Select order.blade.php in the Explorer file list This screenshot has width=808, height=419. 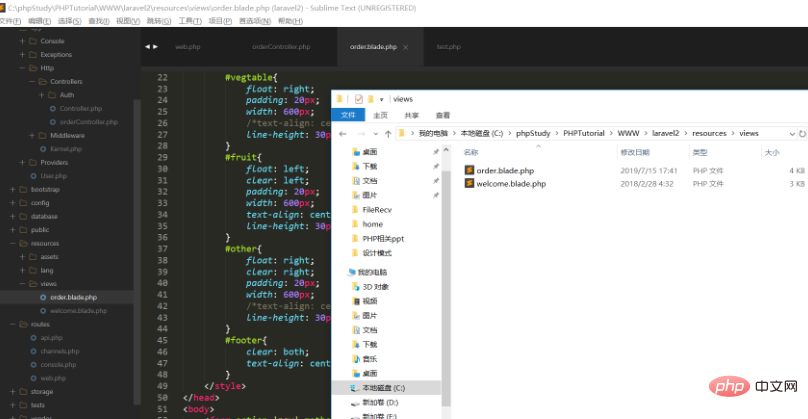tap(505, 171)
